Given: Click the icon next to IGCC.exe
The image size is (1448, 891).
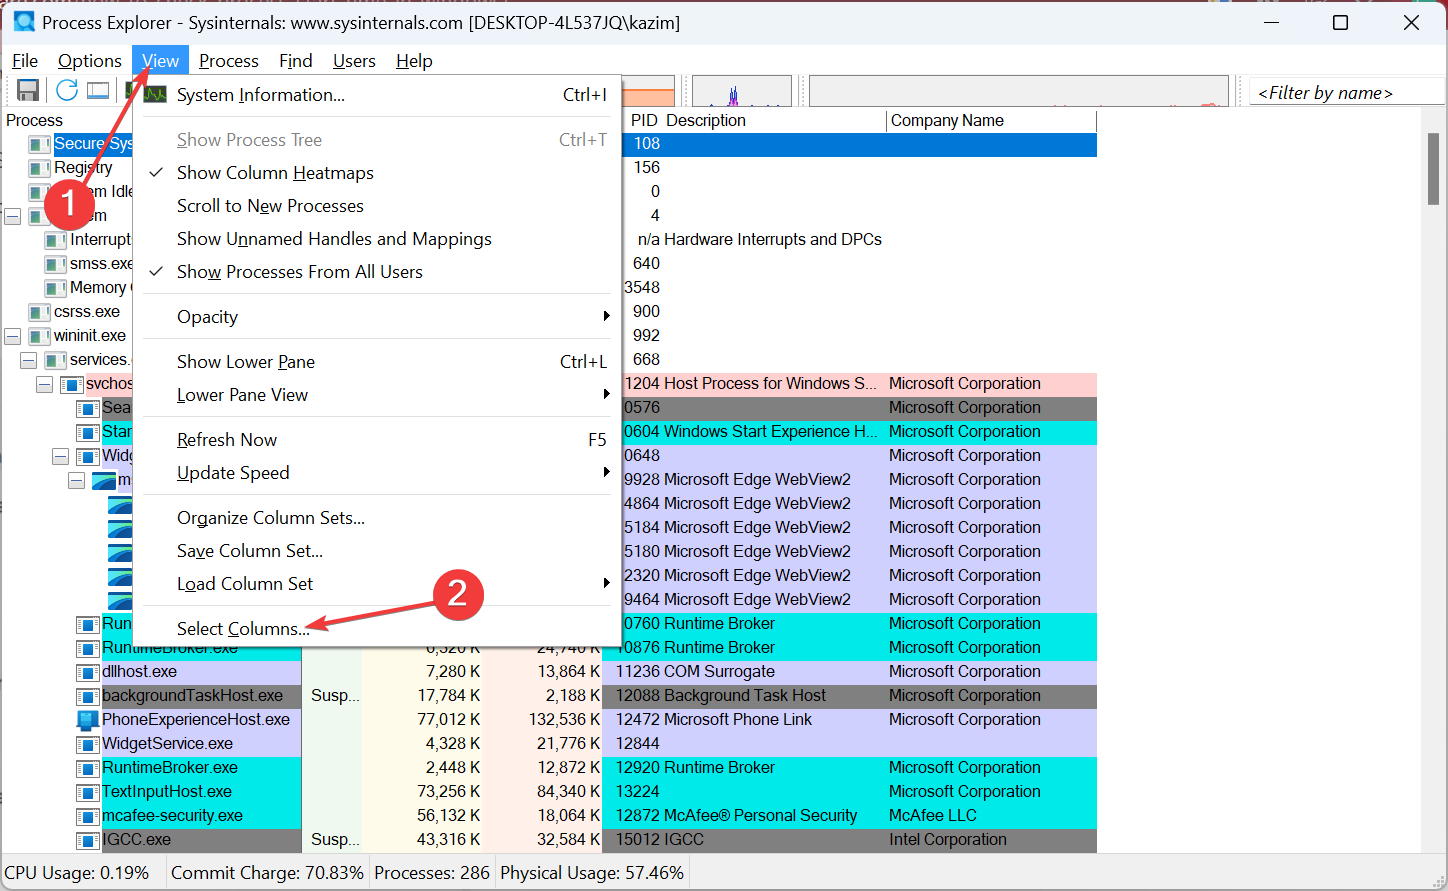Looking at the screenshot, I should click(88, 840).
